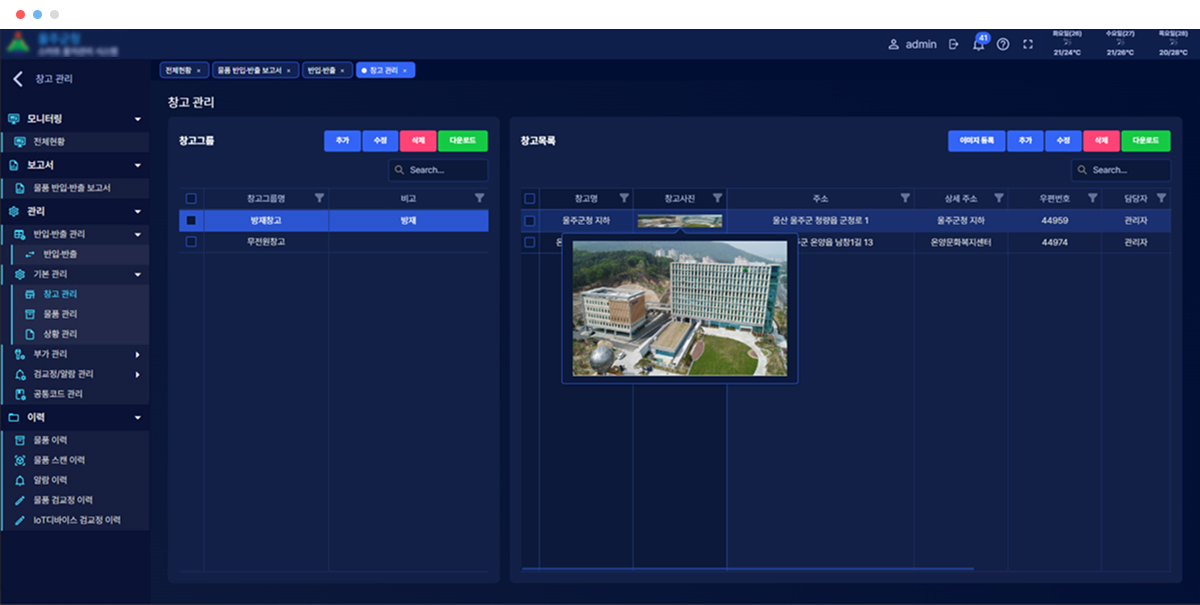Screen dimensions: 1200x605
Task: Click the horizontal scrollbar under 창고목록 table
Action: pos(750,569)
